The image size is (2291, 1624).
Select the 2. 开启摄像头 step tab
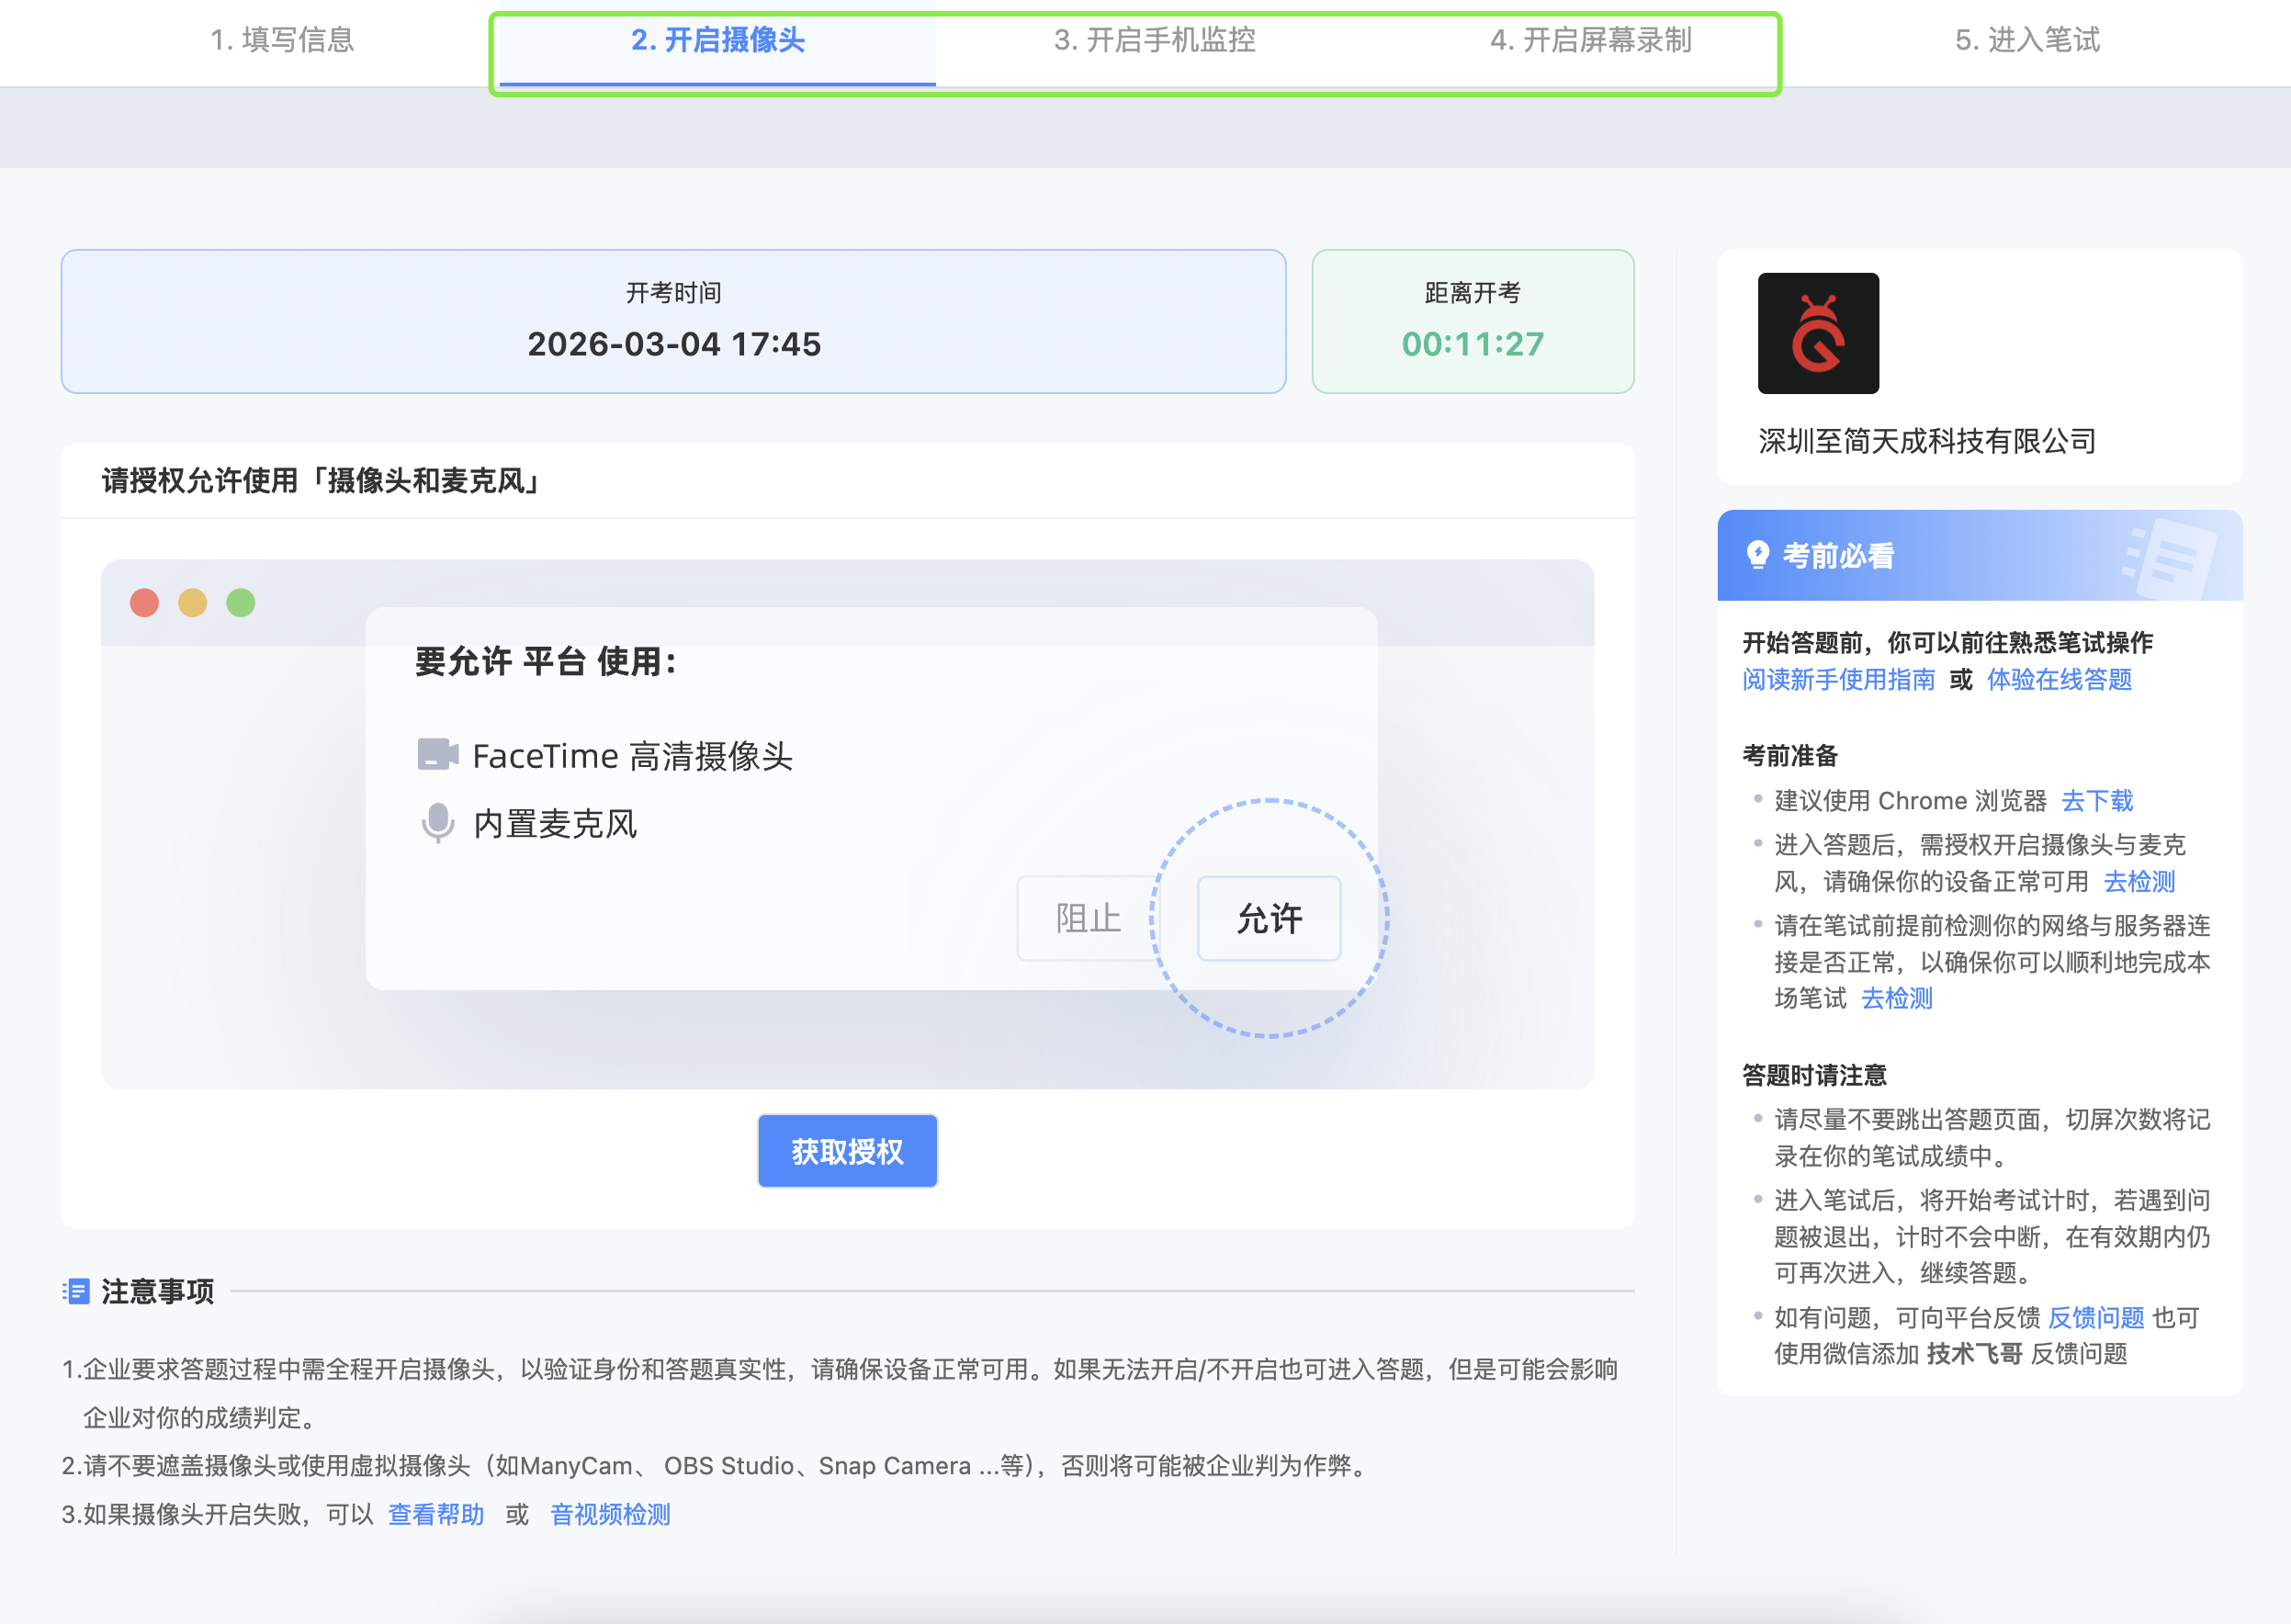(717, 40)
